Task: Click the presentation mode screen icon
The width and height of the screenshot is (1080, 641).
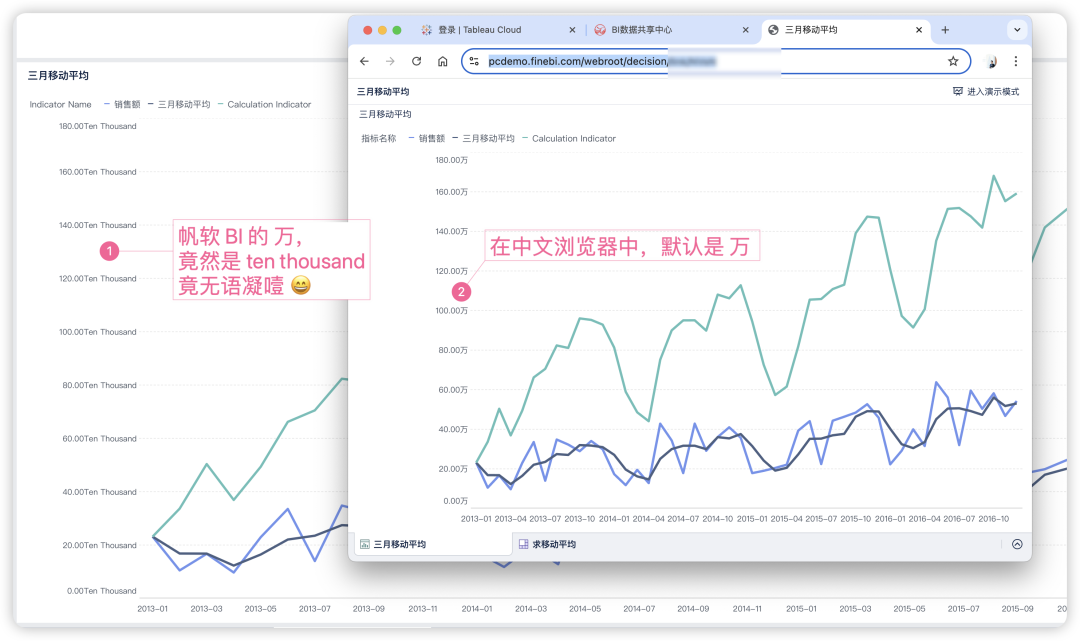Action: coord(957,92)
